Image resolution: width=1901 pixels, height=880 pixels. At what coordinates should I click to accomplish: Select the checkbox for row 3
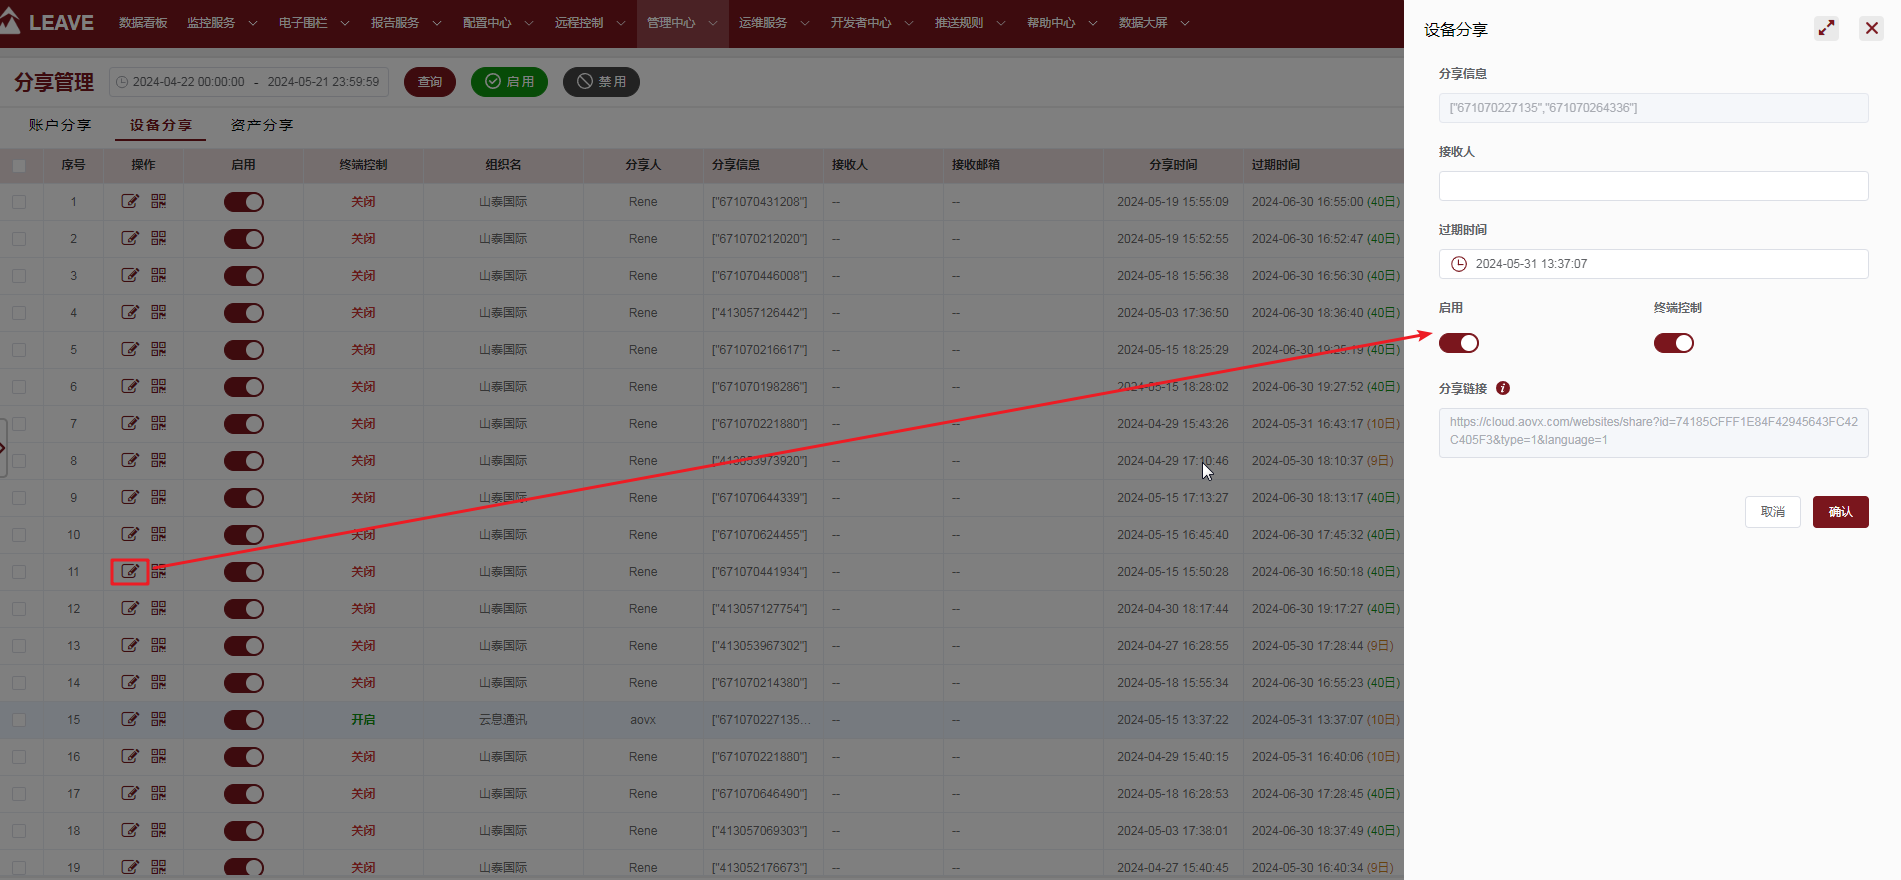pos(19,276)
